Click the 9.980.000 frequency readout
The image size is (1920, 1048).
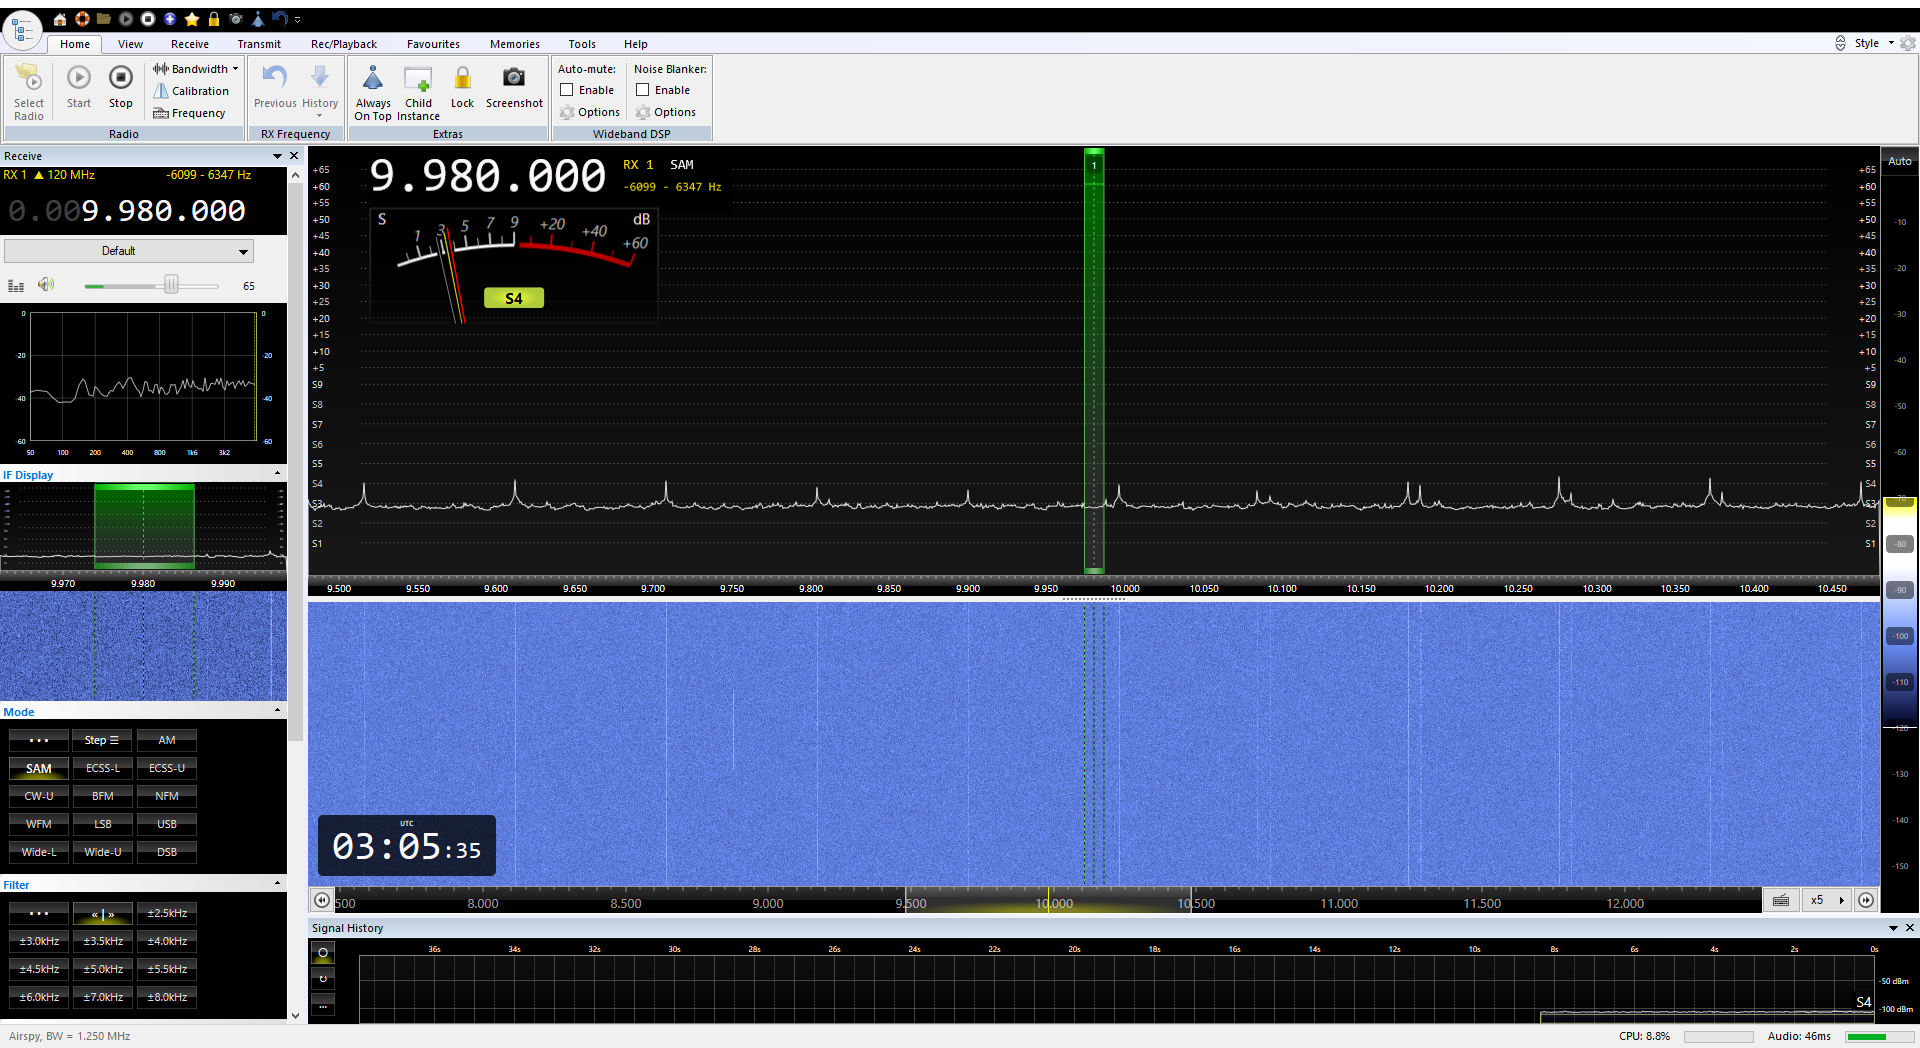click(487, 176)
